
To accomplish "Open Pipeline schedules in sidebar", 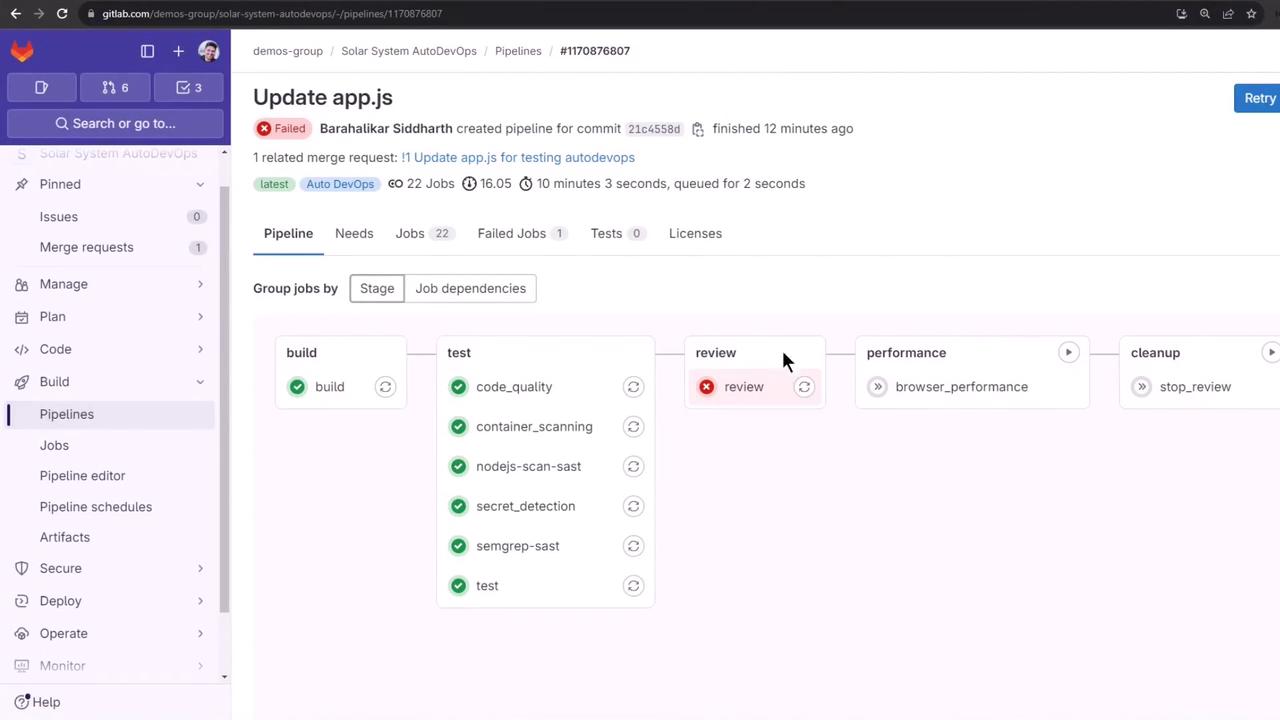I will coord(110,507).
